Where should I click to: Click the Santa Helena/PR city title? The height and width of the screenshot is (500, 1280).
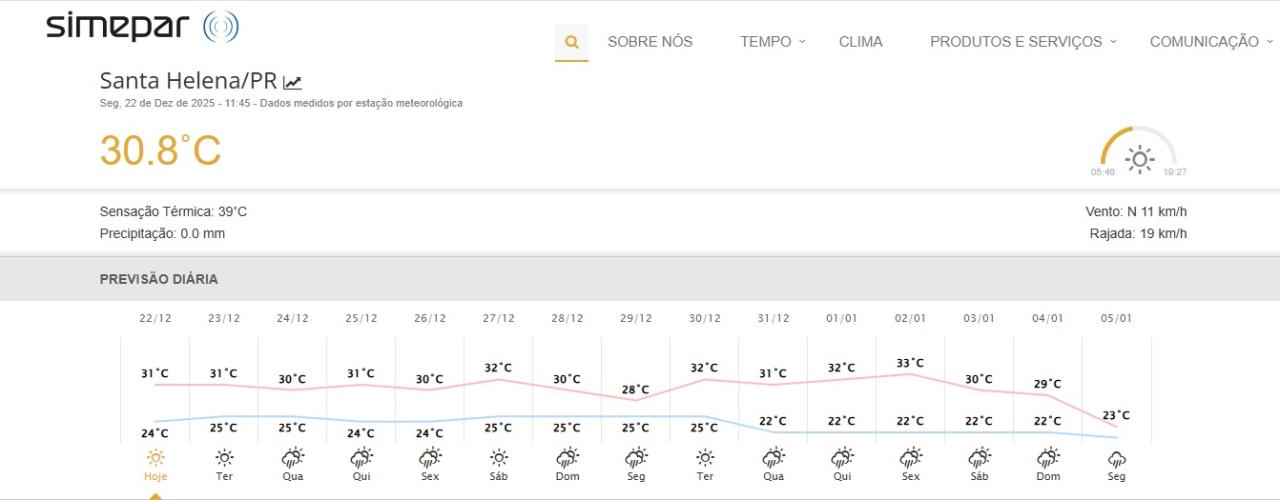coord(188,81)
